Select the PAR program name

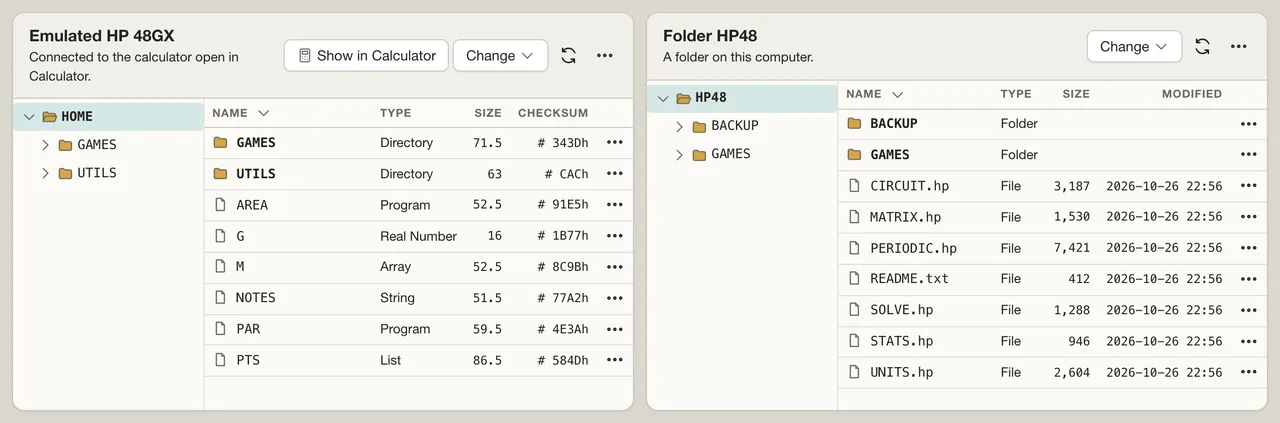(248, 329)
